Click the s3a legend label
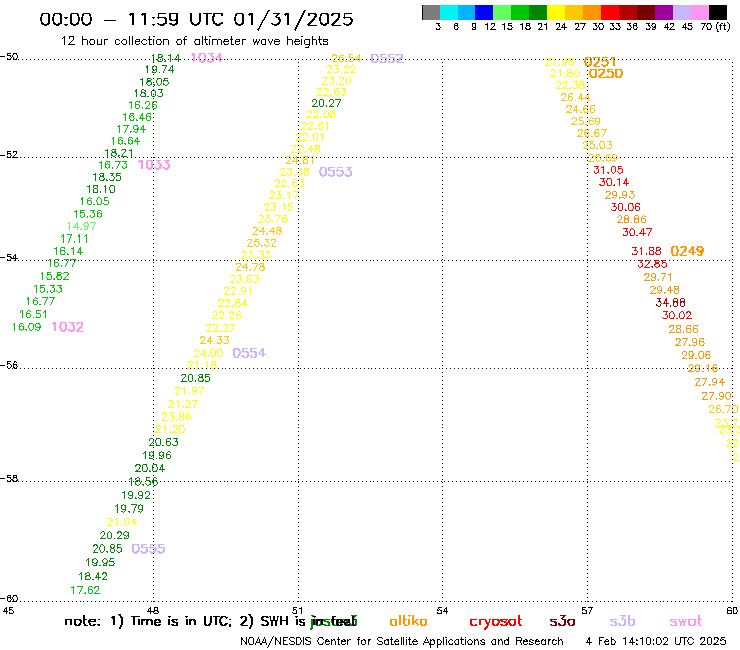Screen dimensions: 740x650 (x=562, y=621)
